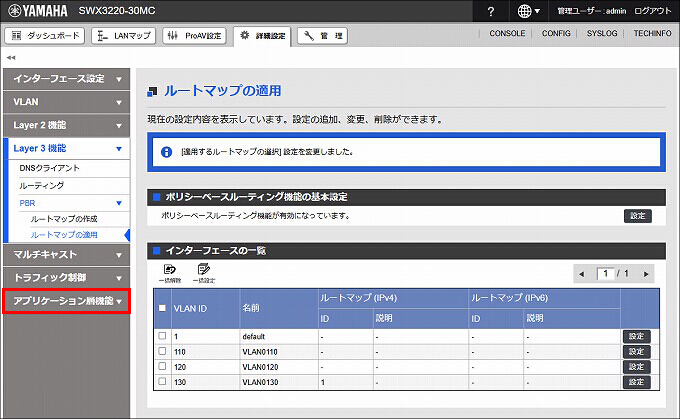Toggle the select-all checkbox in table header
This screenshot has width=680, height=419.
(x=162, y=308)
